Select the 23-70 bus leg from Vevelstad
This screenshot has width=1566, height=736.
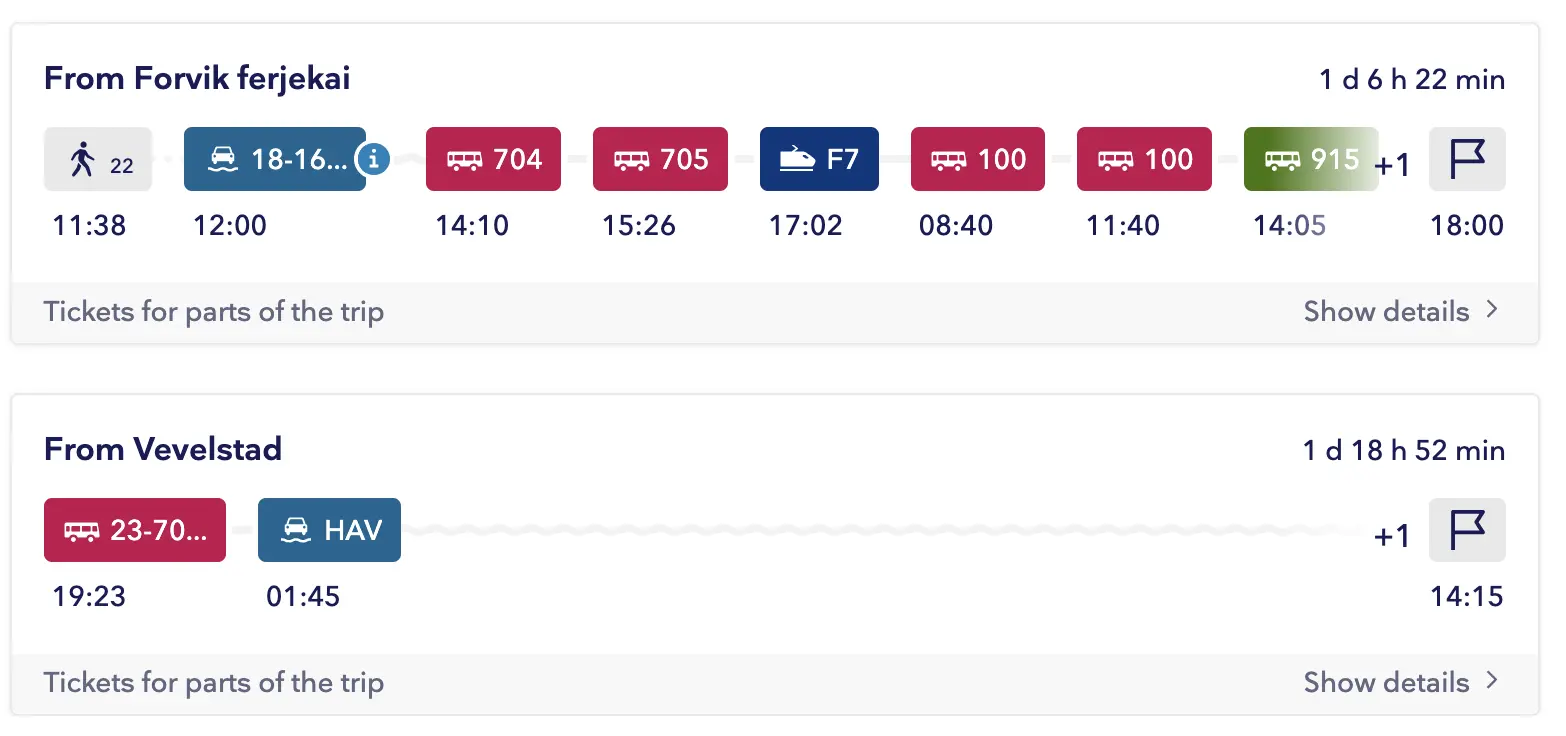tap(135, 530)
